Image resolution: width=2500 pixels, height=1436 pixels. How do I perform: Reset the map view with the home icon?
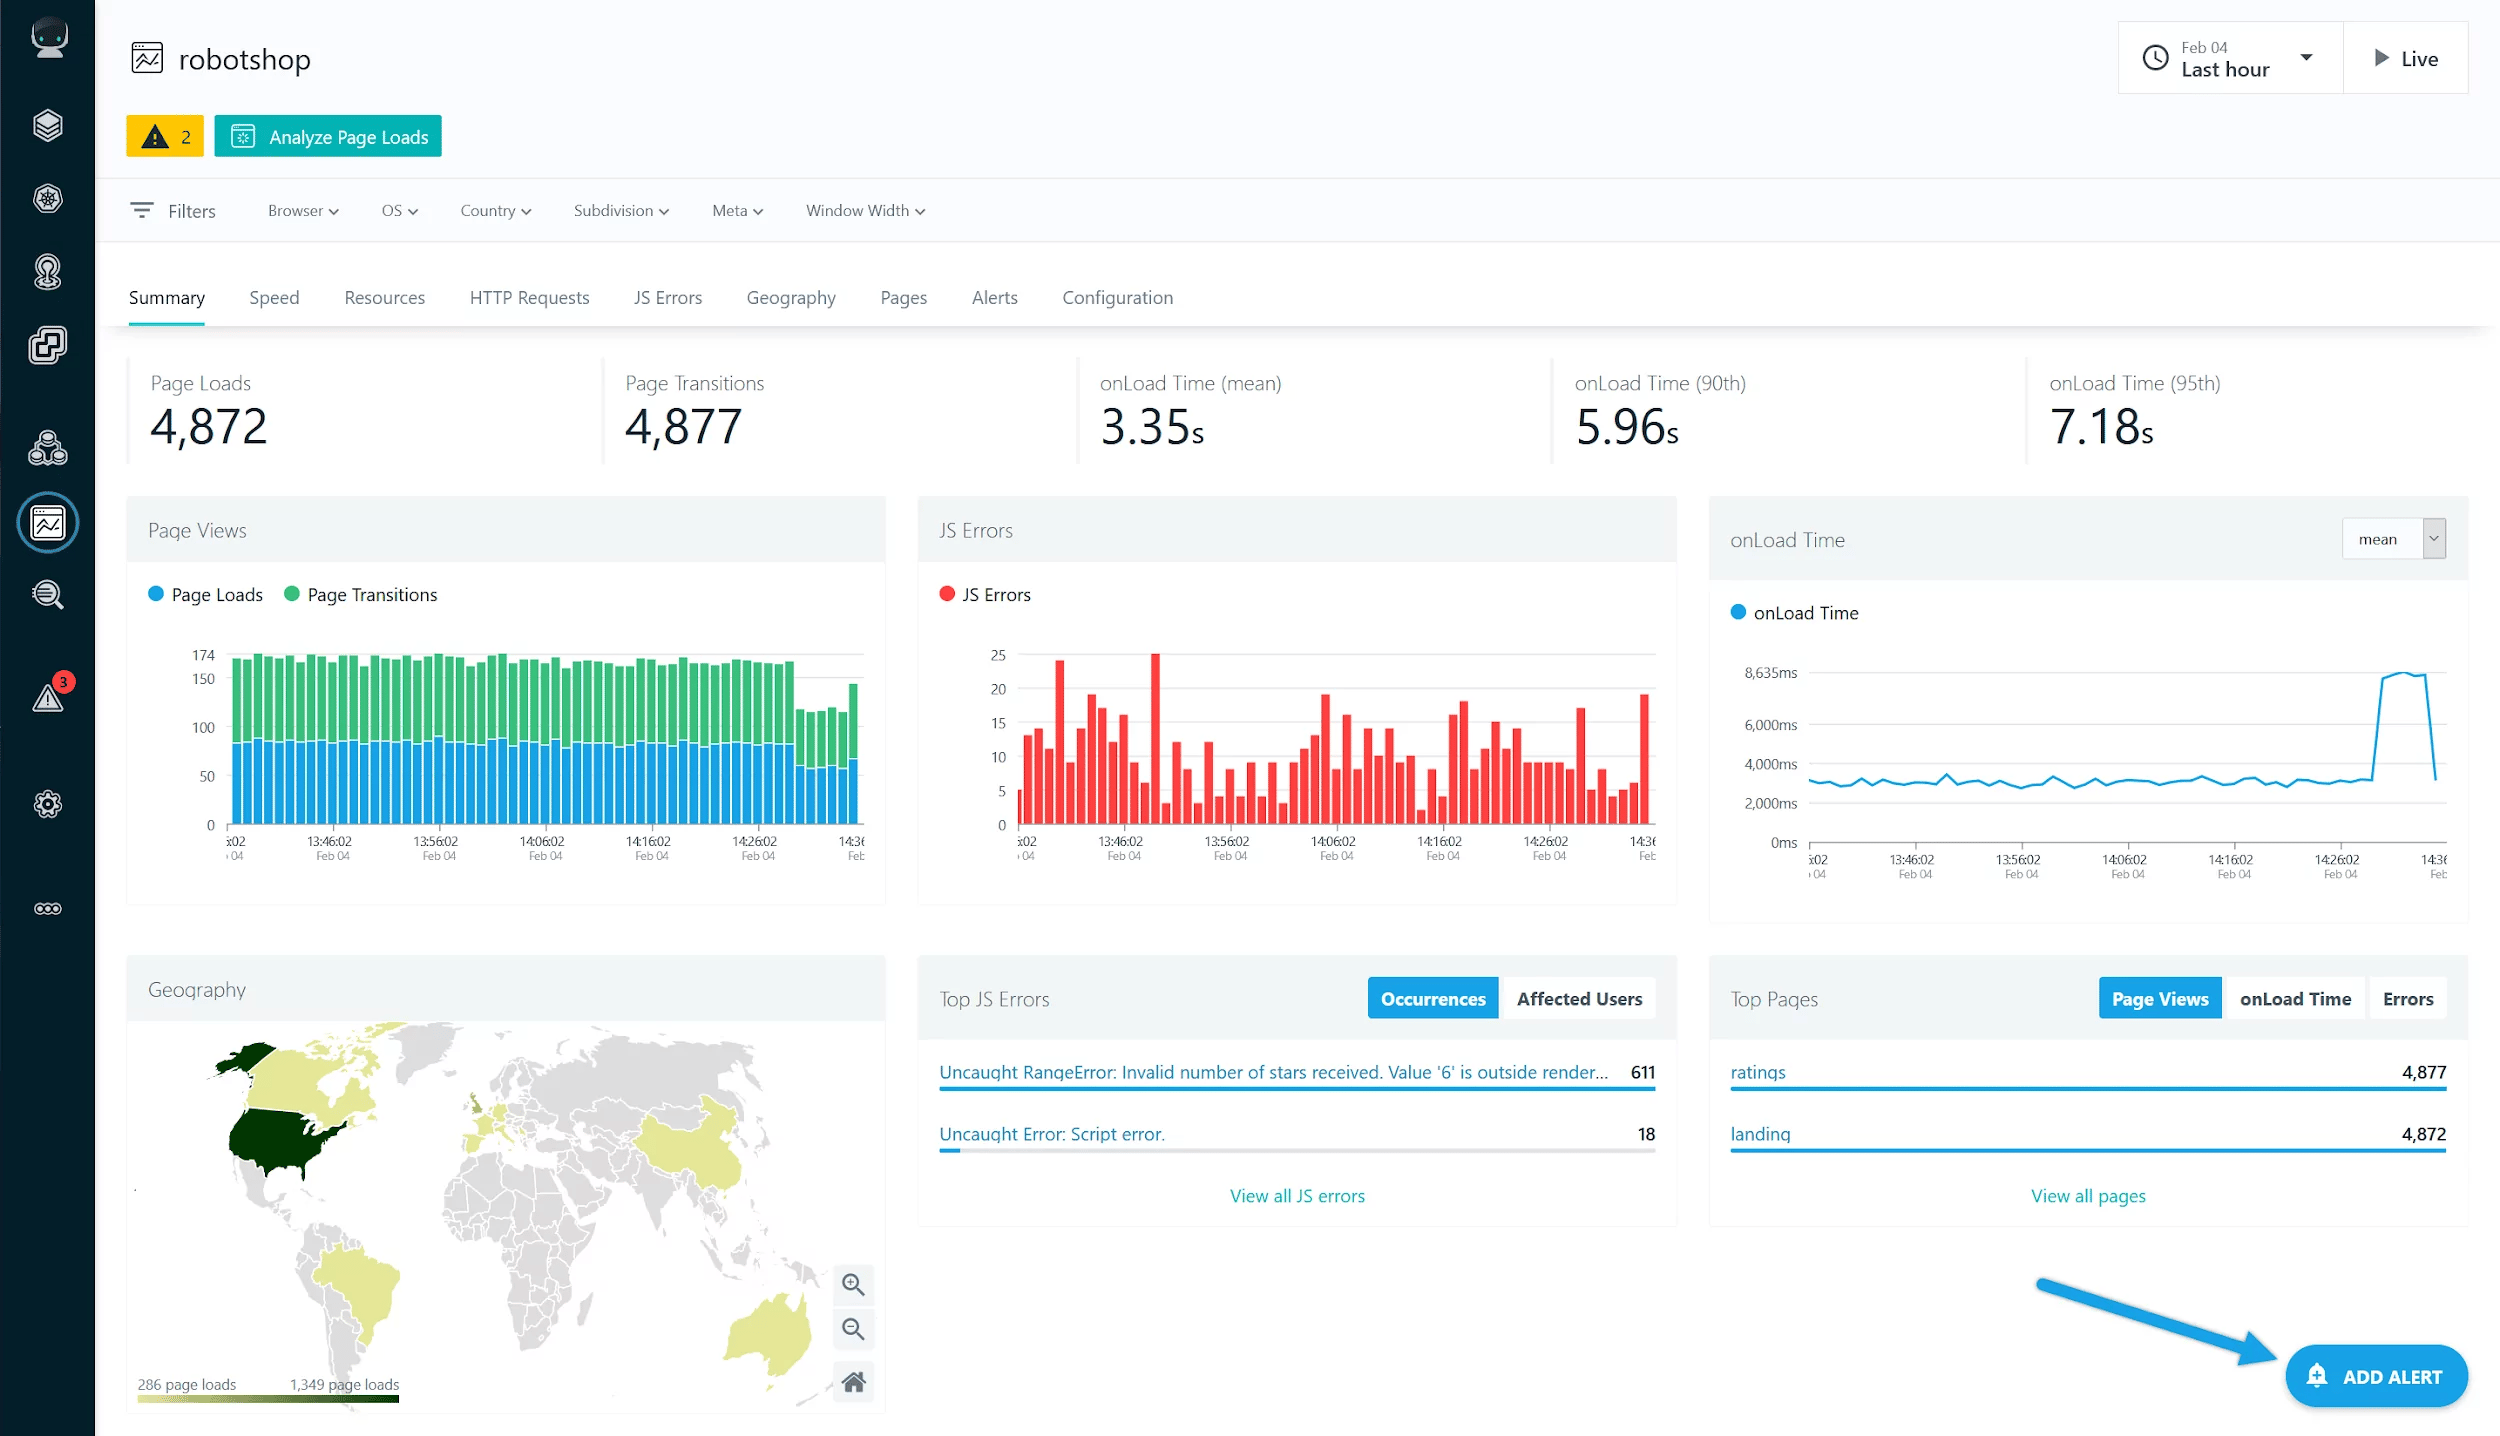pos(853,1381)
